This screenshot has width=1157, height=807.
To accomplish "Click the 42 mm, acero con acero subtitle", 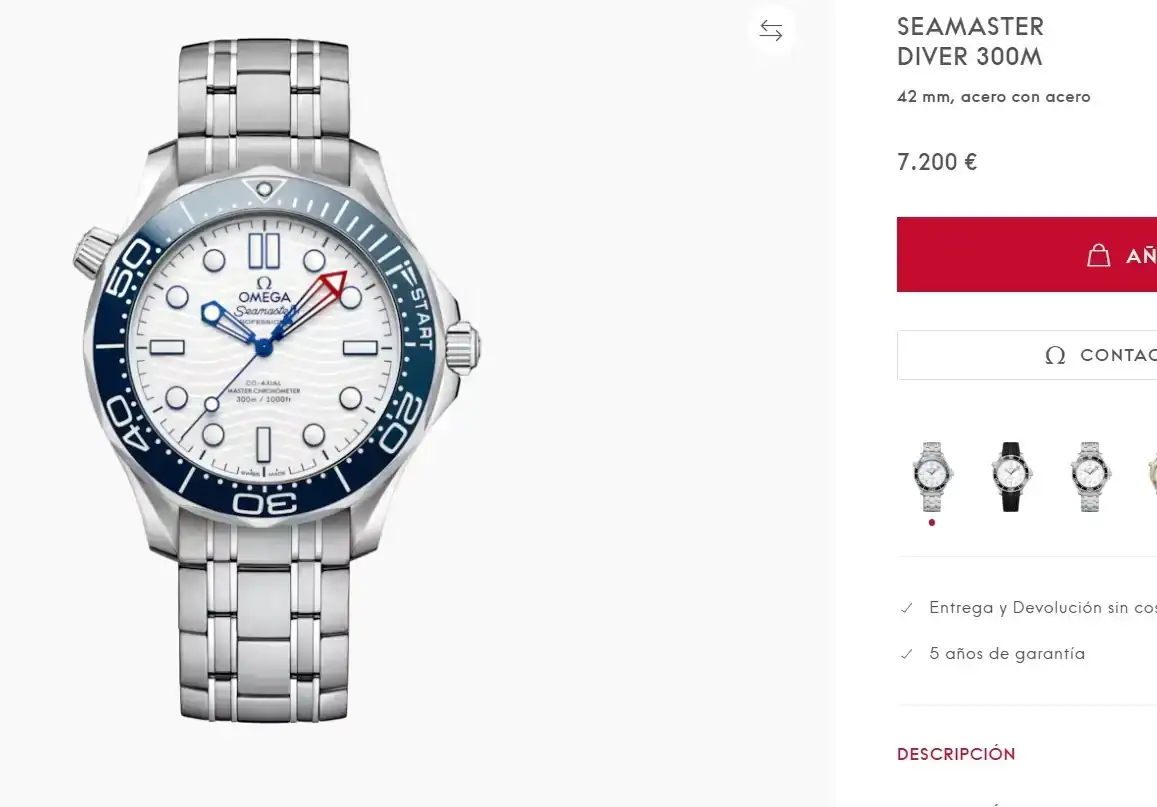I will pyautogui.click(x=993, y=97).
